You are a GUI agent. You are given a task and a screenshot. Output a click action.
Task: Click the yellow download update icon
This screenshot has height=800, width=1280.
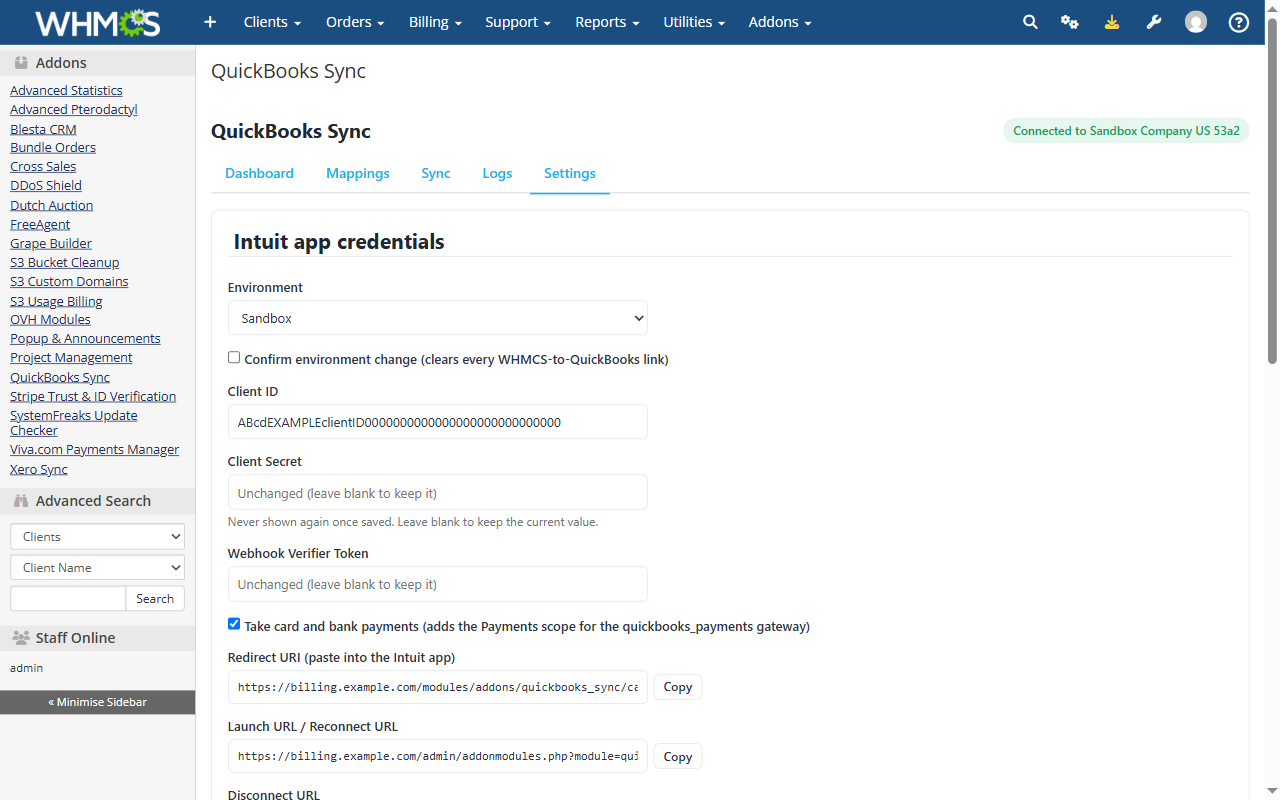1112,22
